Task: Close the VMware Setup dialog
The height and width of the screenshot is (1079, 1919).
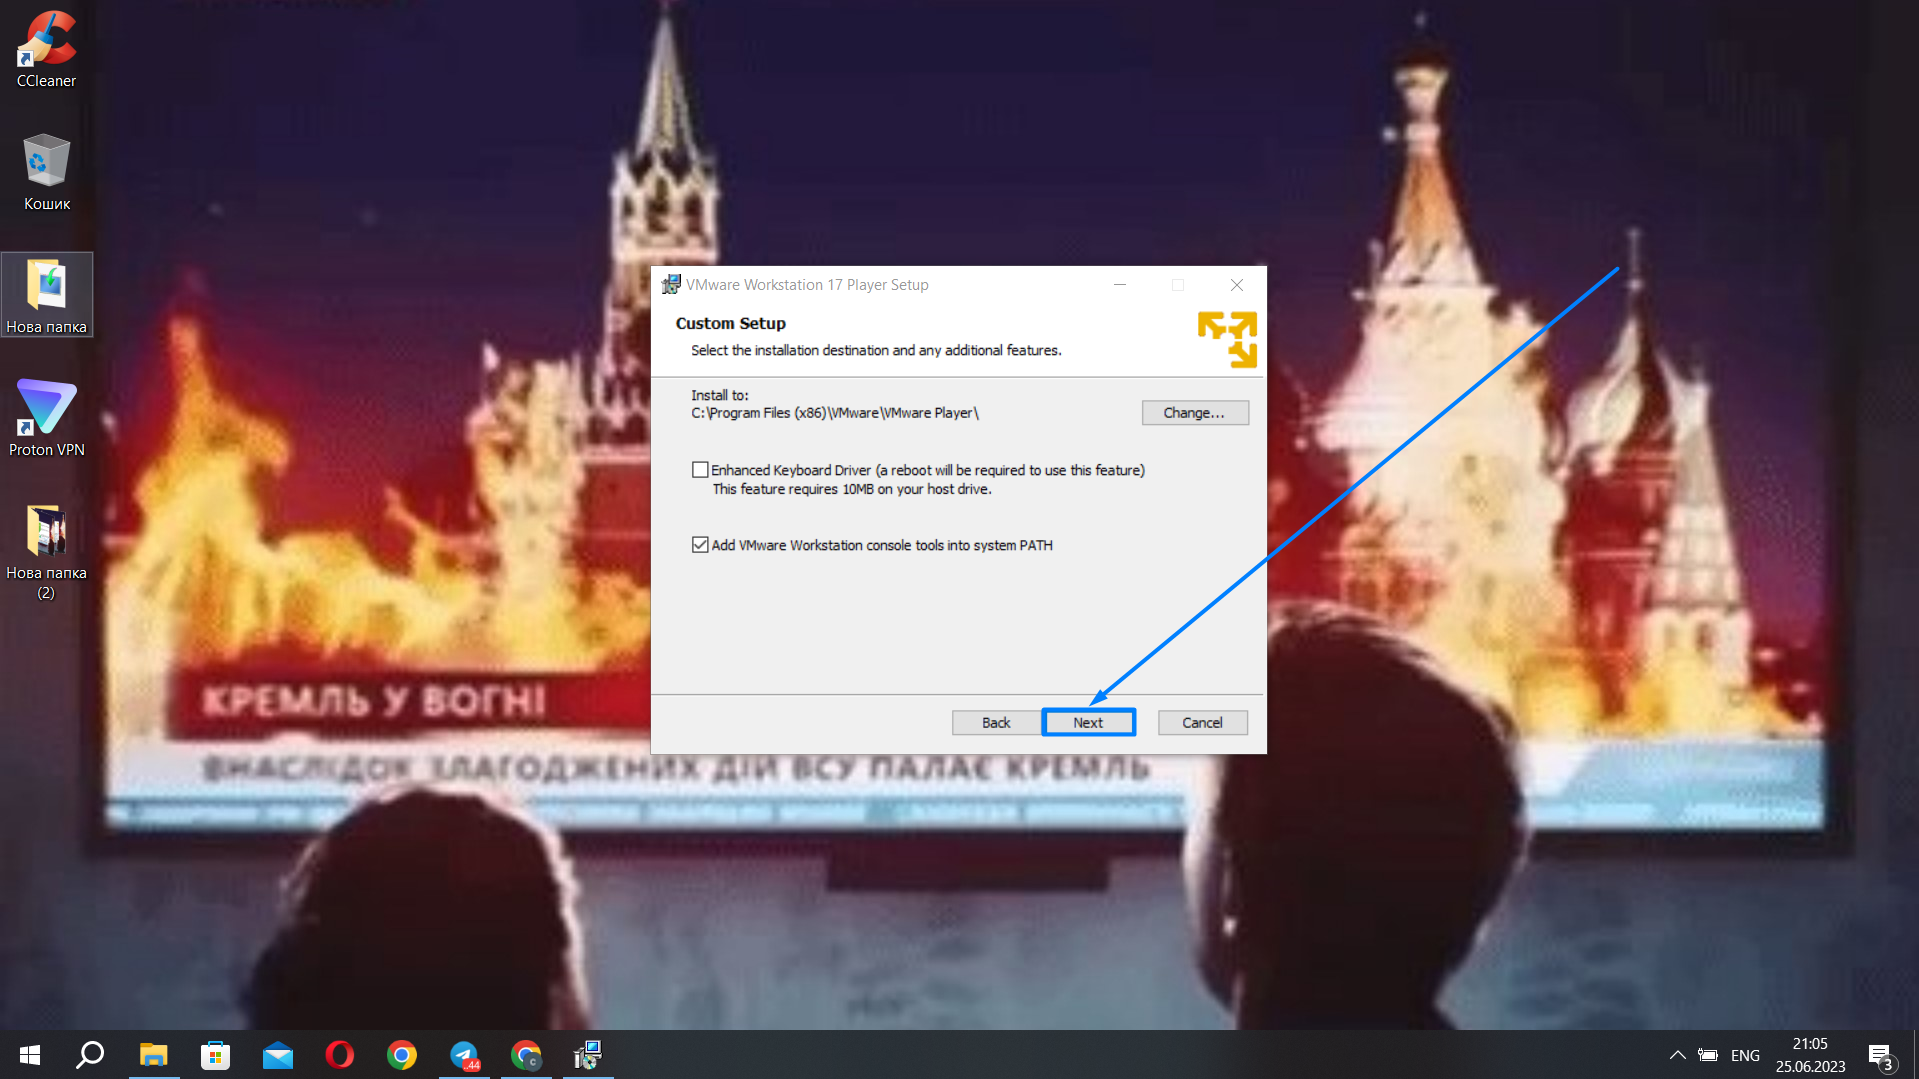Action: tap(1237, 285)
